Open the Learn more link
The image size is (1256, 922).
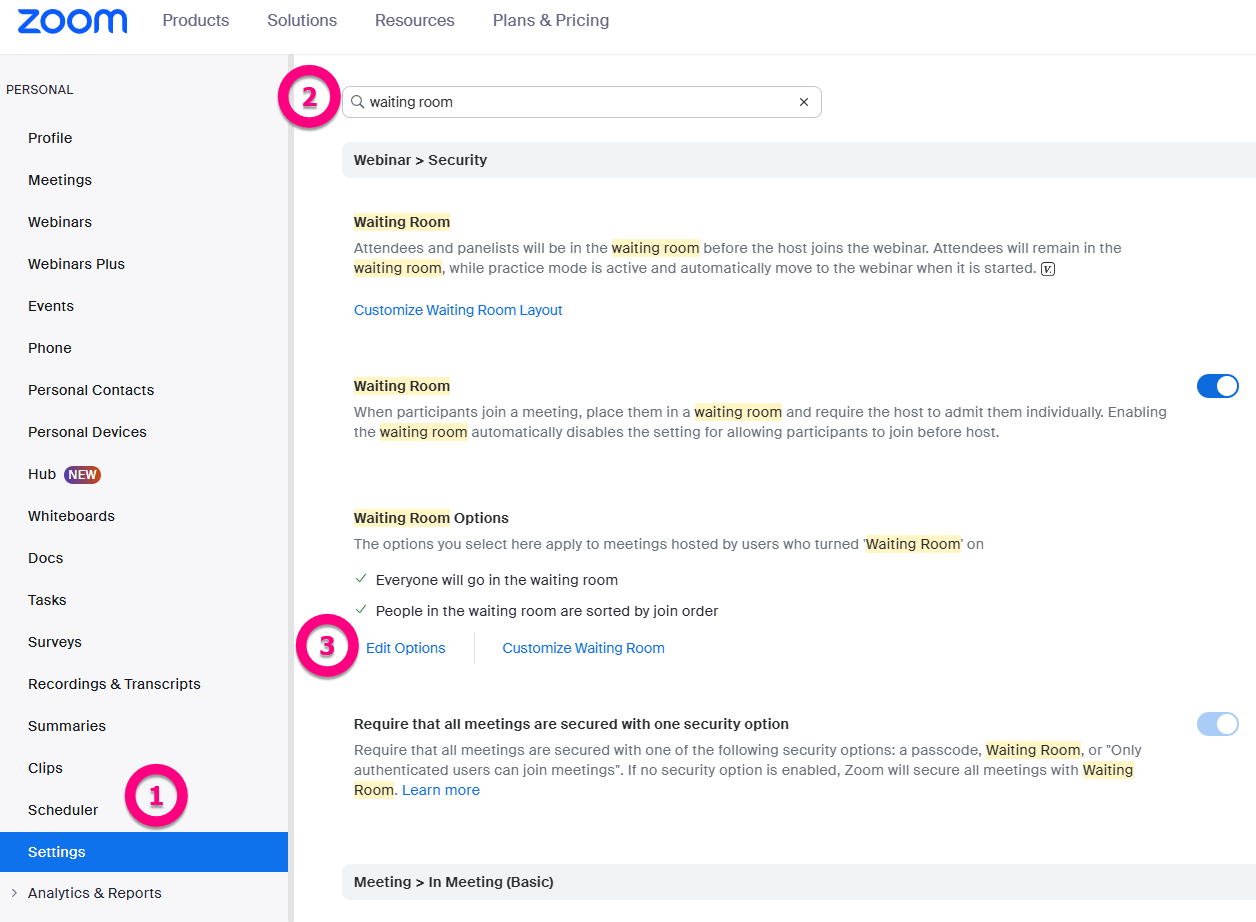point(441,790)
